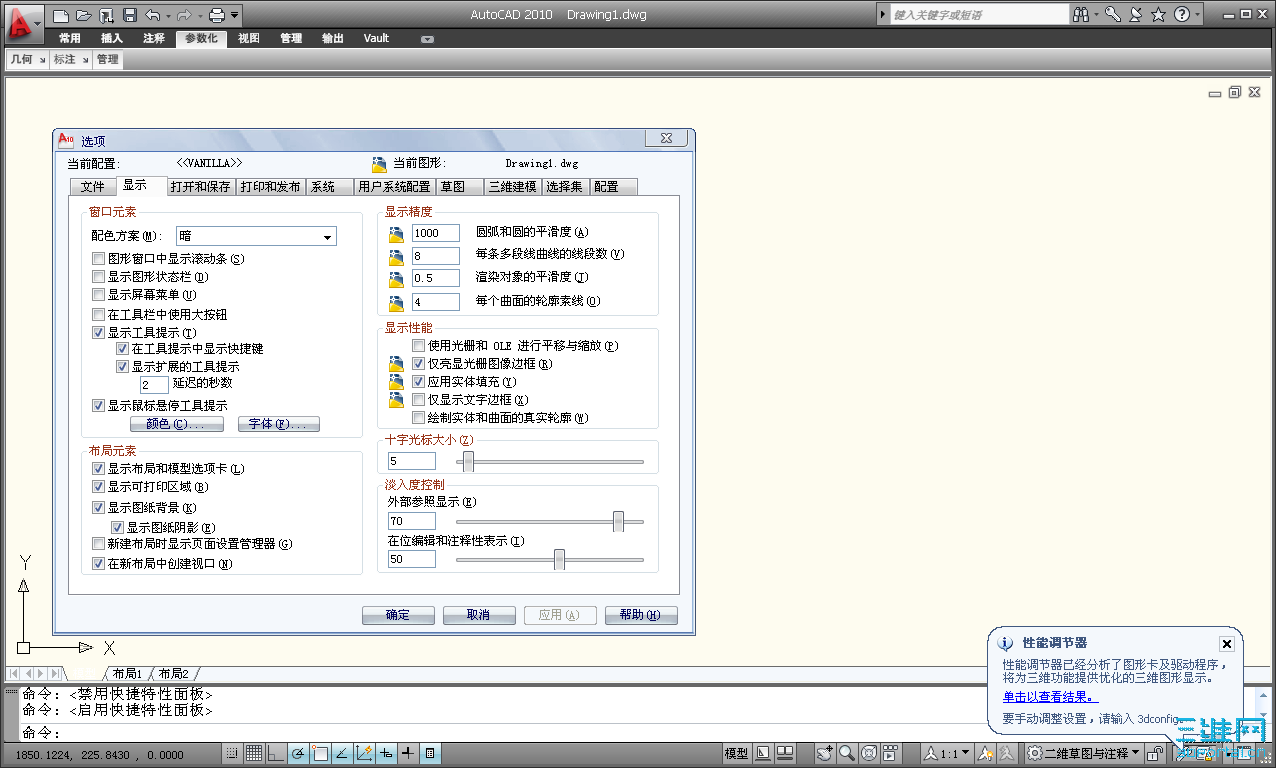Open ShowMotion from the status bar
This screenshot has height=768, width=1276.
coord(890,753)
